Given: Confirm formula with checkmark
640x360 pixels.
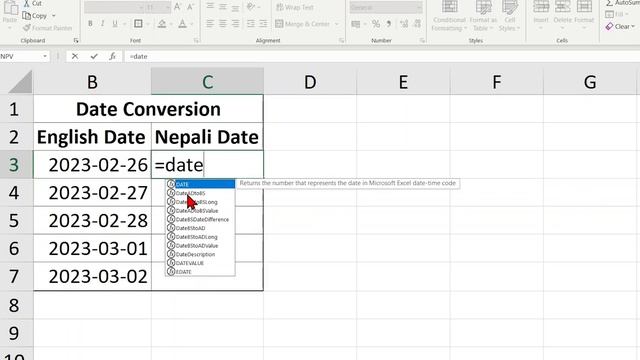Looking at the screenshot, I should click(94, 56).
